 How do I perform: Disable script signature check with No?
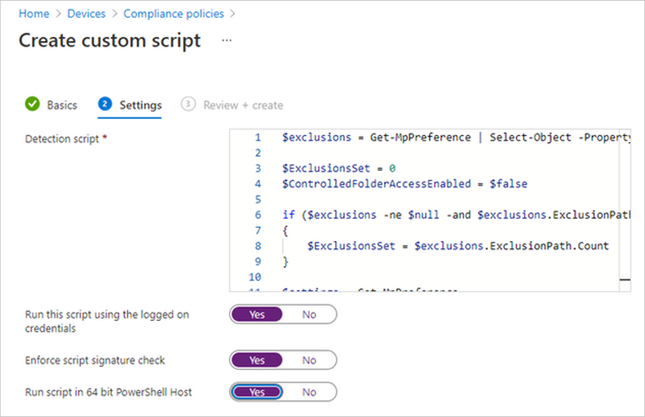pos(309,360)
